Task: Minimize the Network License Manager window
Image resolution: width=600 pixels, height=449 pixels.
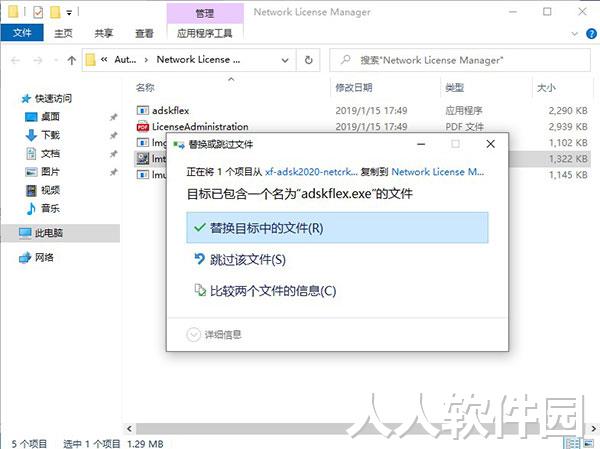Action: (x=512, y=12)
